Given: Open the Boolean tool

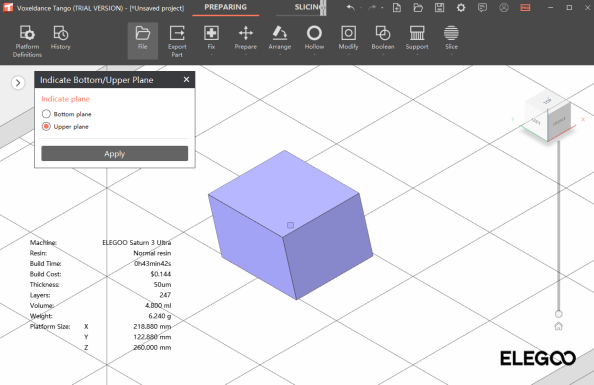Looking at the screenshot, I should pyautogui.click(x=383, y=38).
